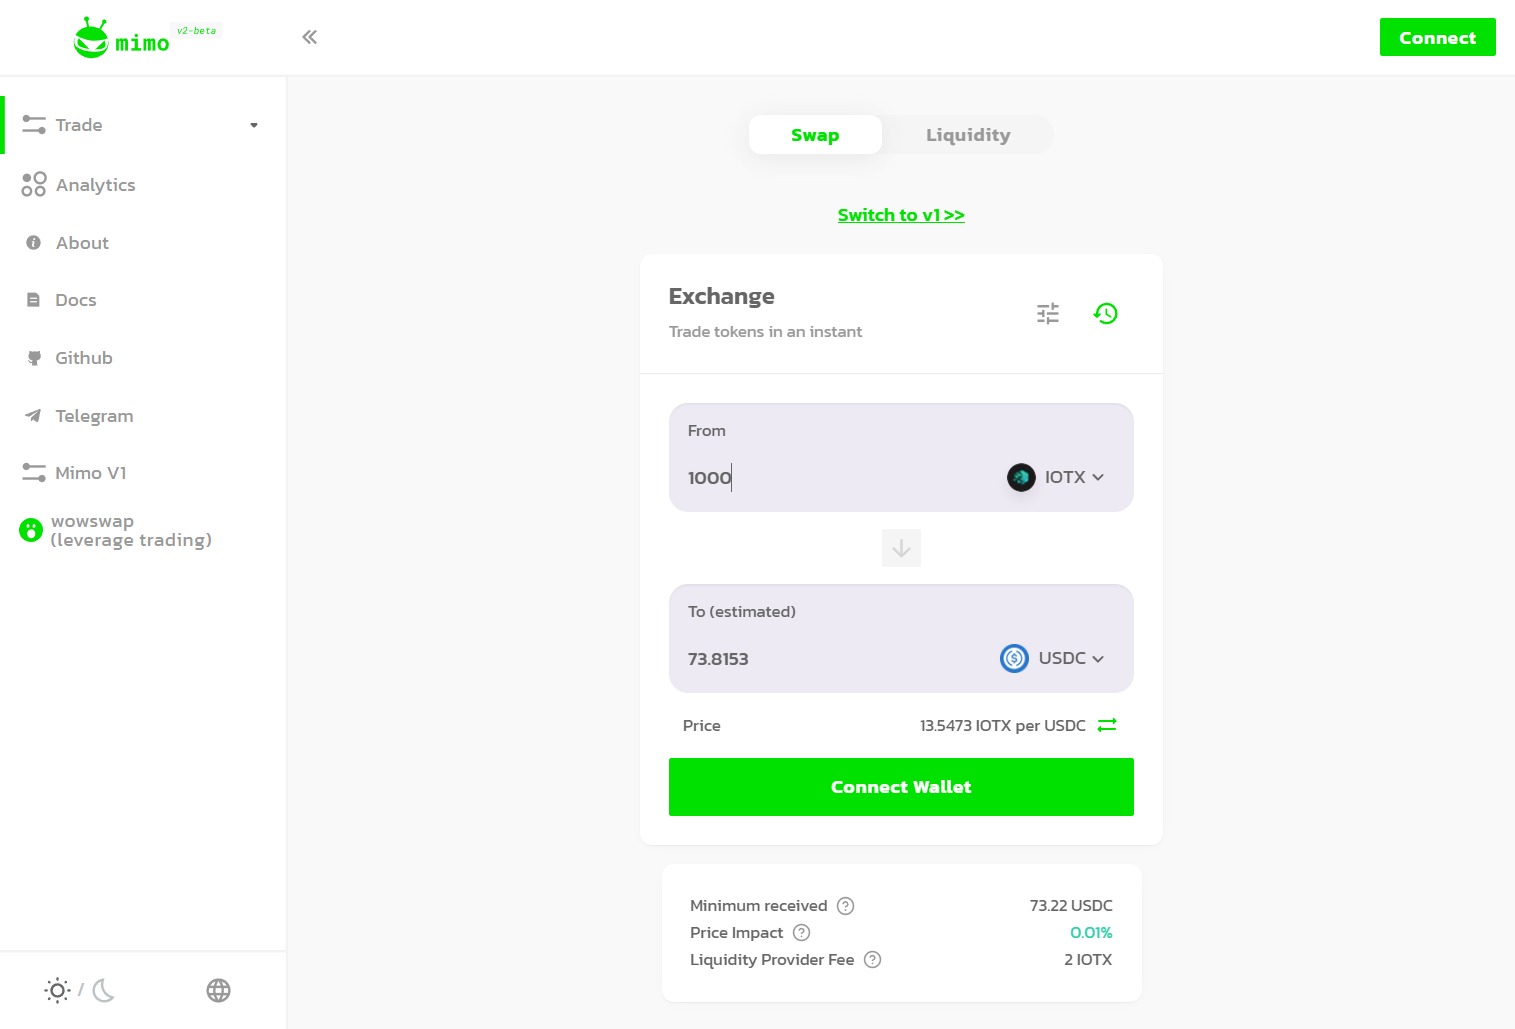Image resolution: width=1515 pixels, height=1029 pixels.
Task: Click the USDC token logo
Action: 1014,658
